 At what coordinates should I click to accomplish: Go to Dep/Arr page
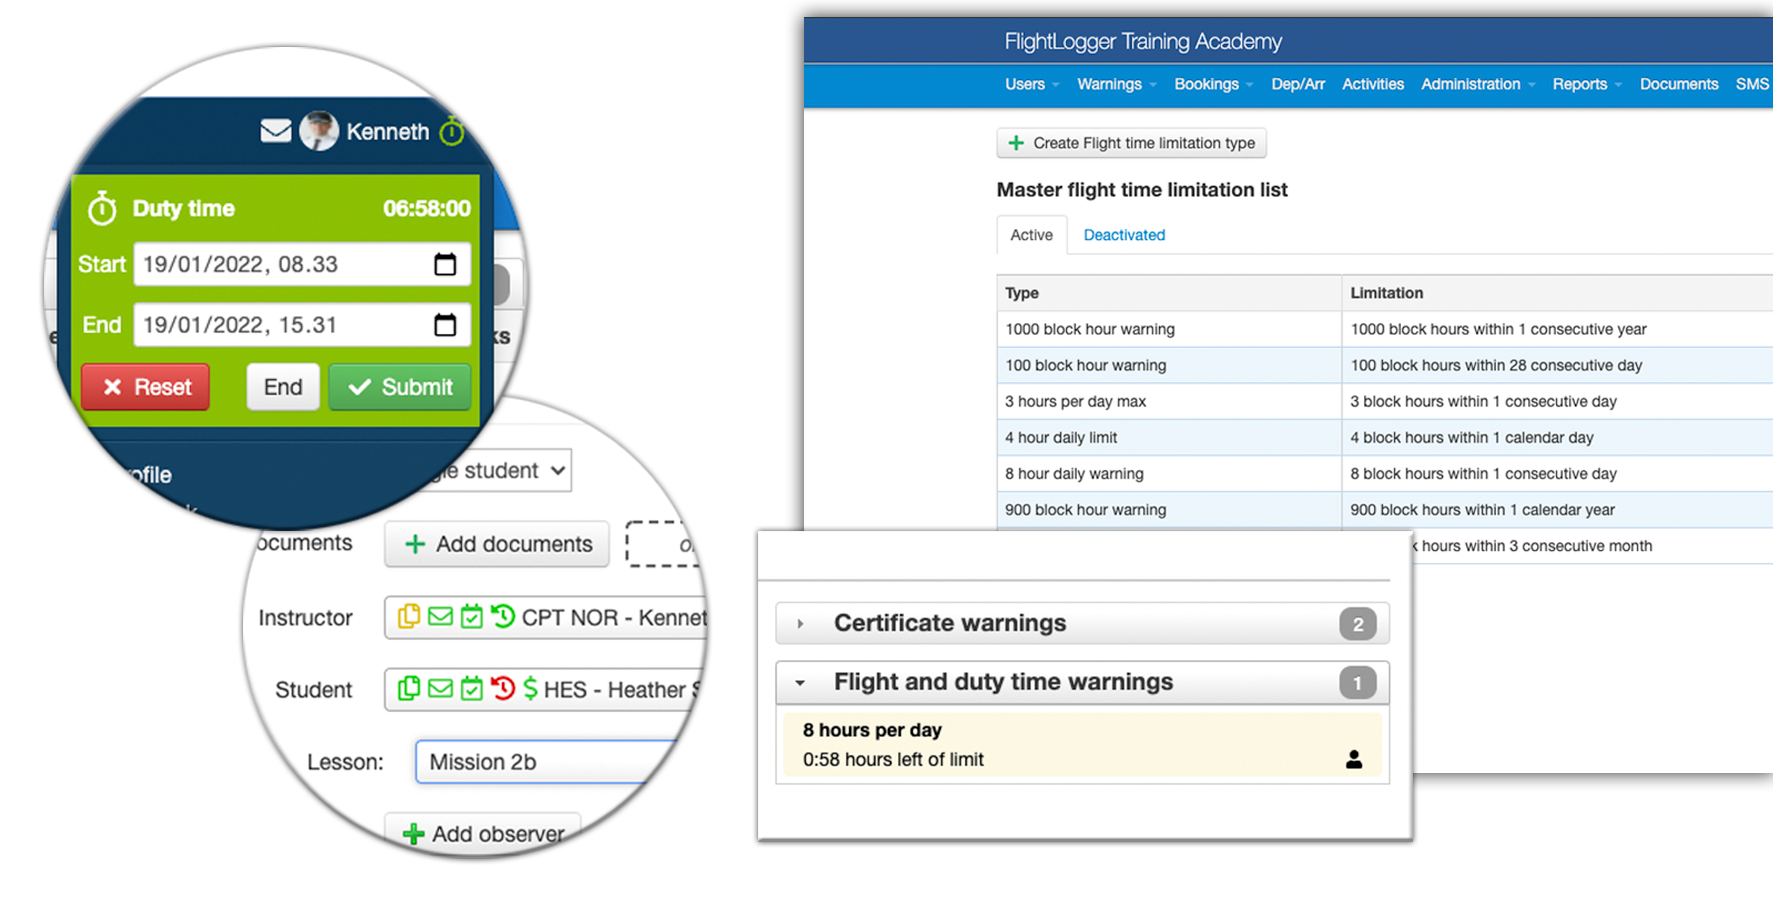click(1298, 84)
